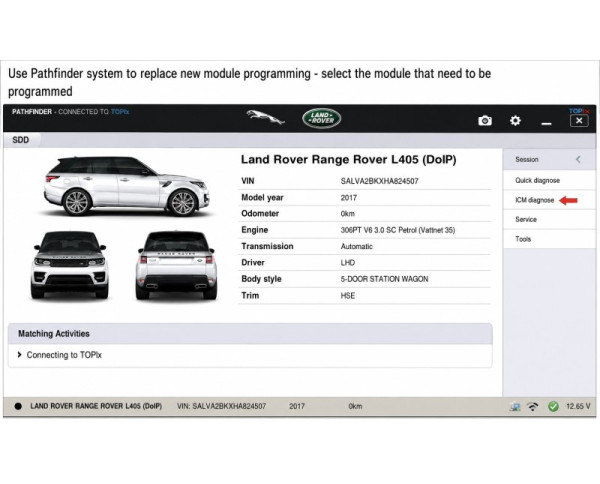600x484 pixels.
Task: Open the Service menu item
Action: 549,220
